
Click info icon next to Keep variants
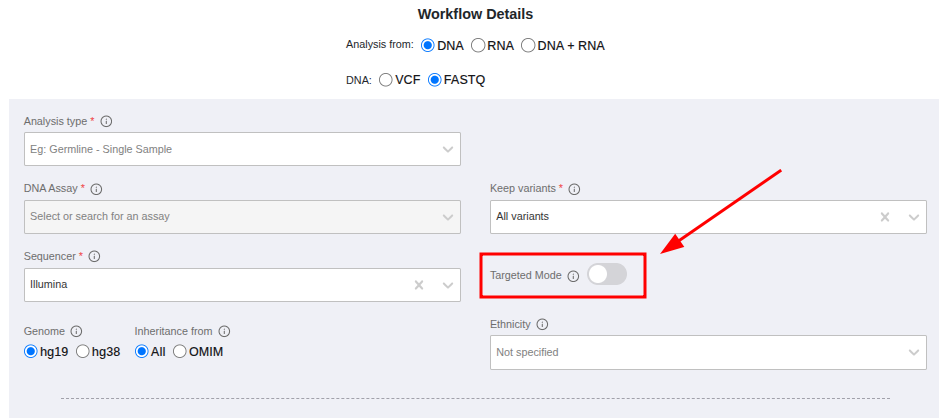click(x=574, y=188)
